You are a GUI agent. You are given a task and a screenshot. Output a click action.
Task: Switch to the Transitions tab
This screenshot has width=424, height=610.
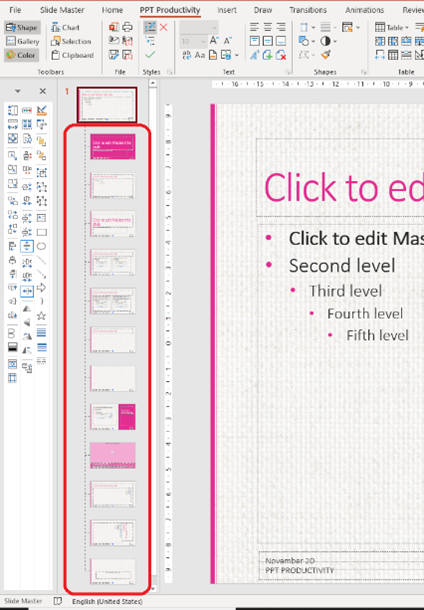308,10
